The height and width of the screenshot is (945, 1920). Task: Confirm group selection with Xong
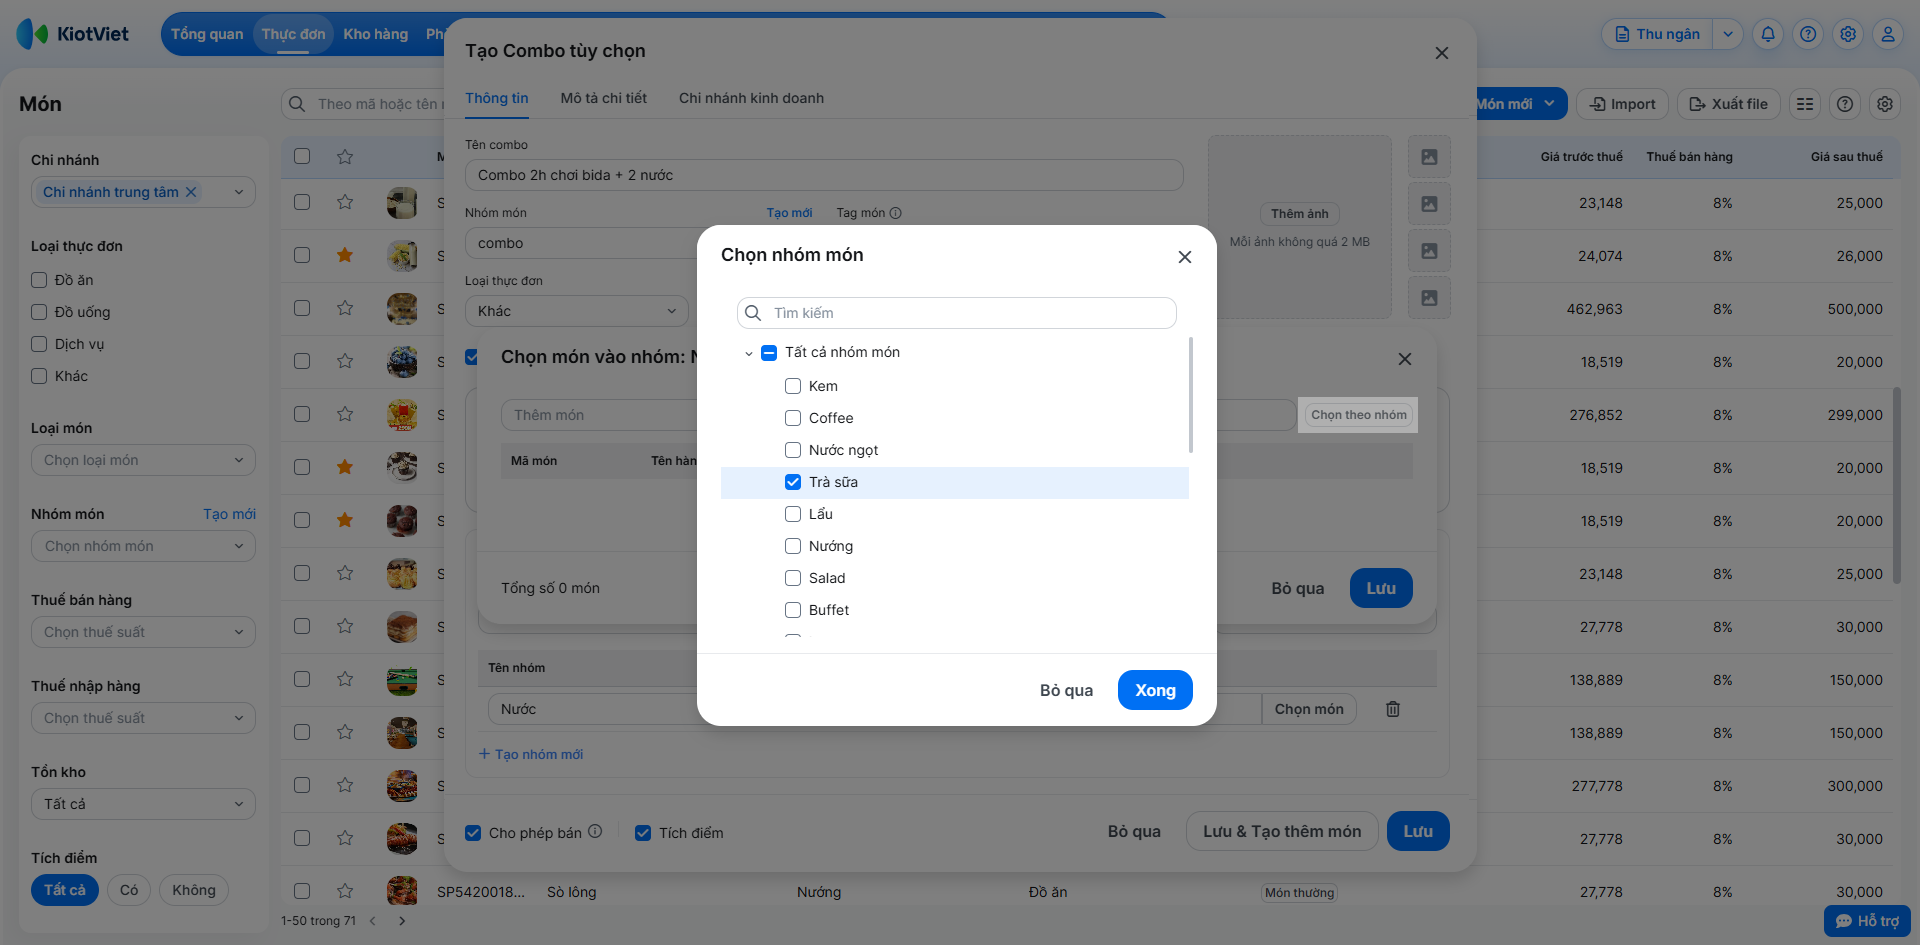pos(1155,690)
